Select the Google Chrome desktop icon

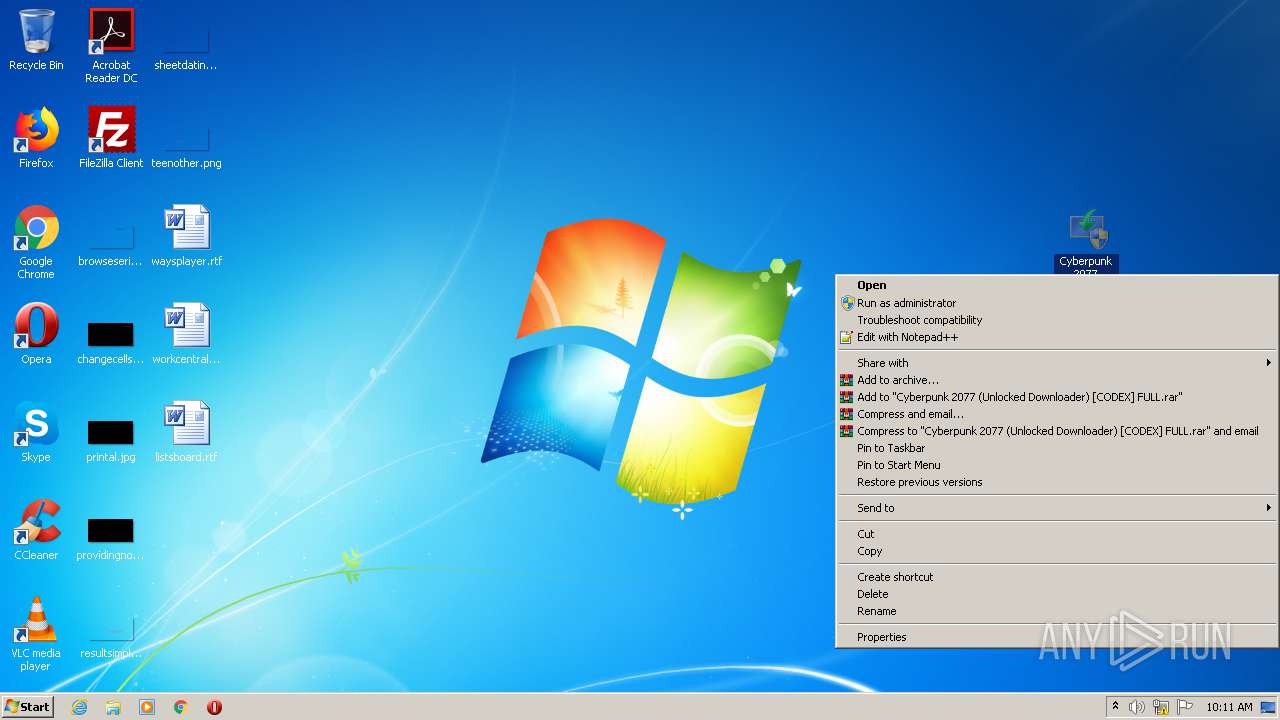(36, 242)
